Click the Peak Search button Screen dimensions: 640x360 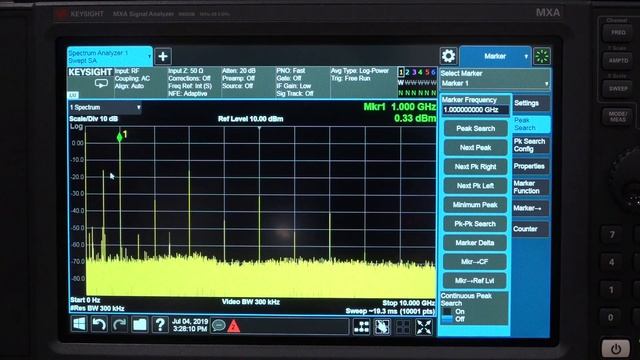[475, 129]
